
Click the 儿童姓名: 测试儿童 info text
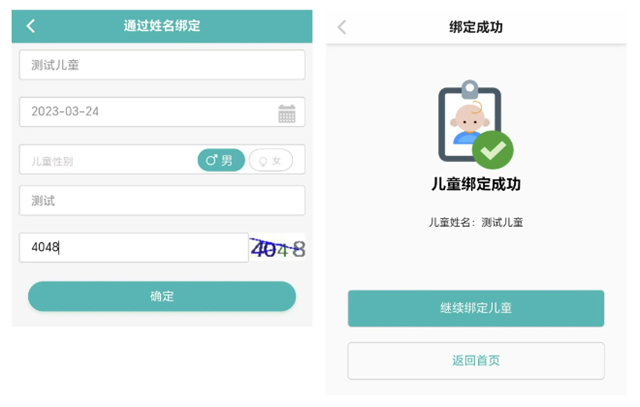click(x=476, y=222)
